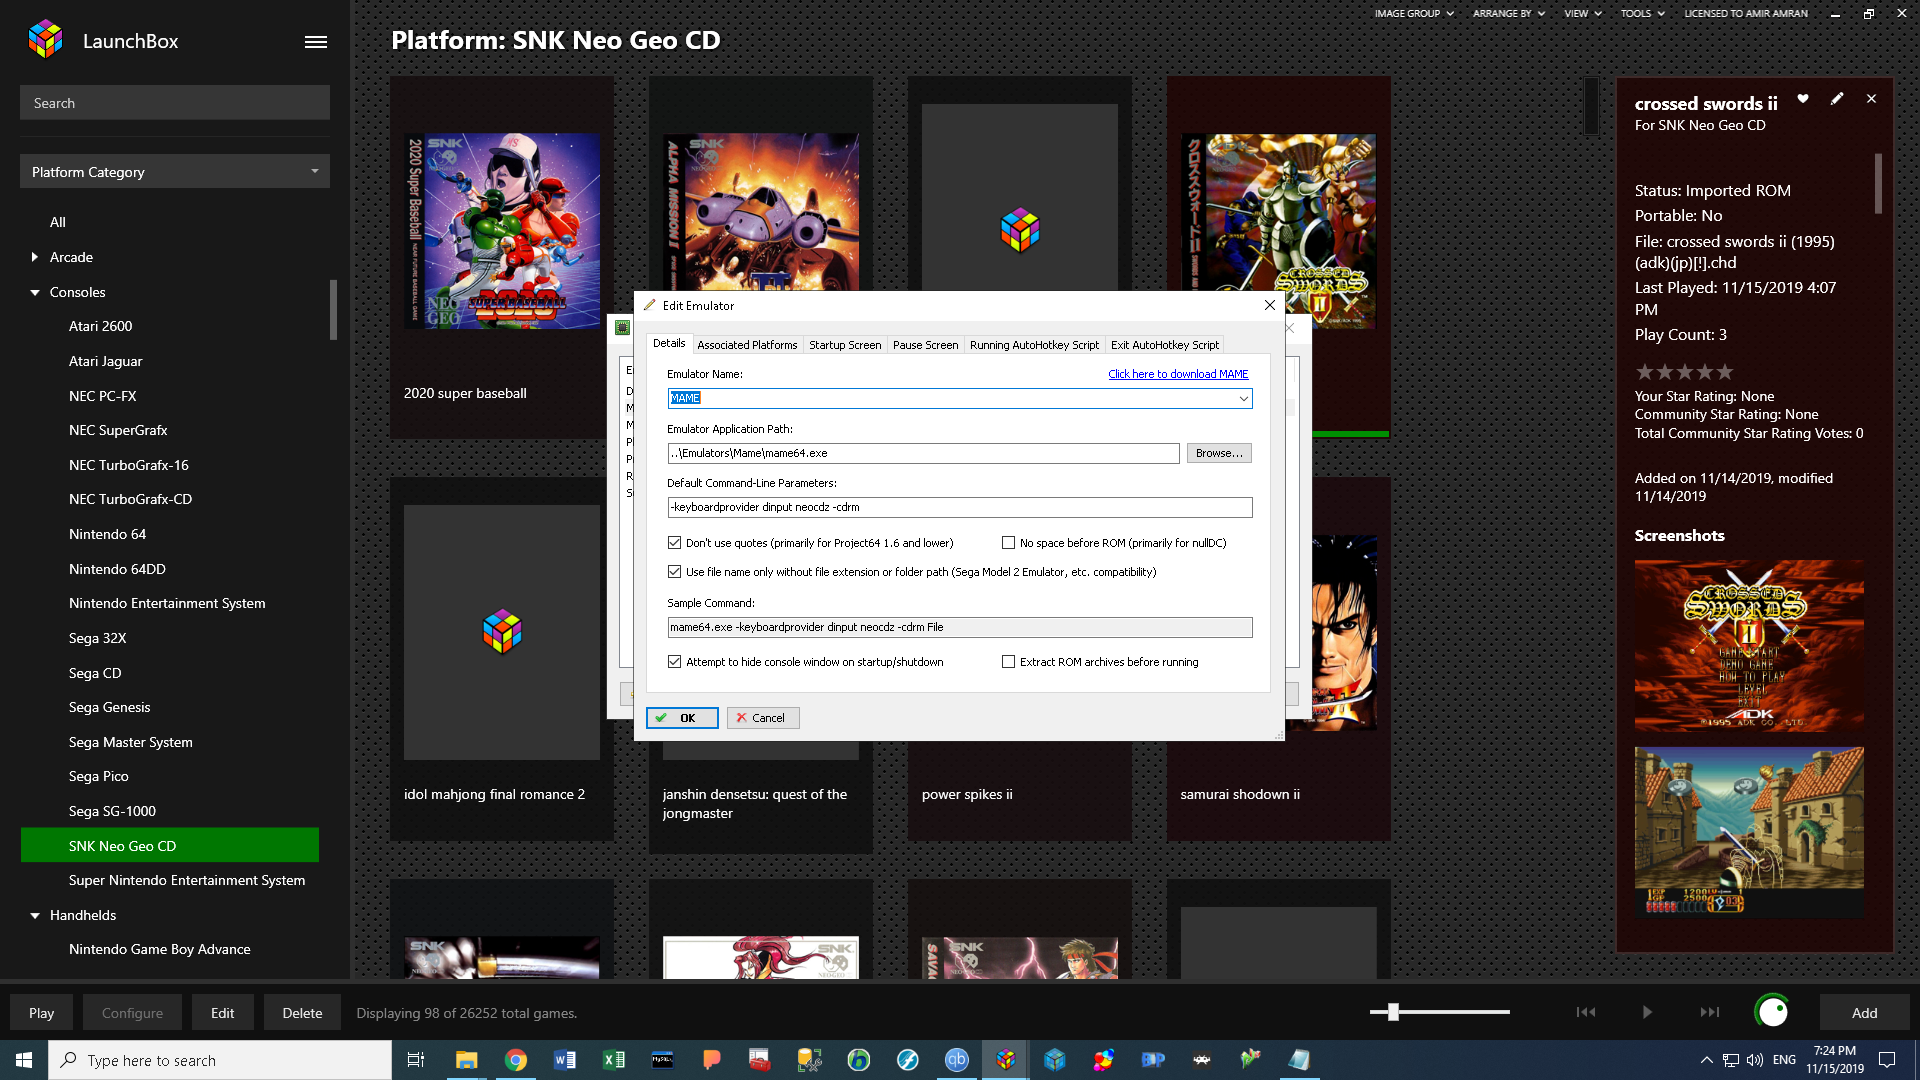The image size is (1920, 1080).
Task: Collapse the Handhelds category
Action: 34,915
